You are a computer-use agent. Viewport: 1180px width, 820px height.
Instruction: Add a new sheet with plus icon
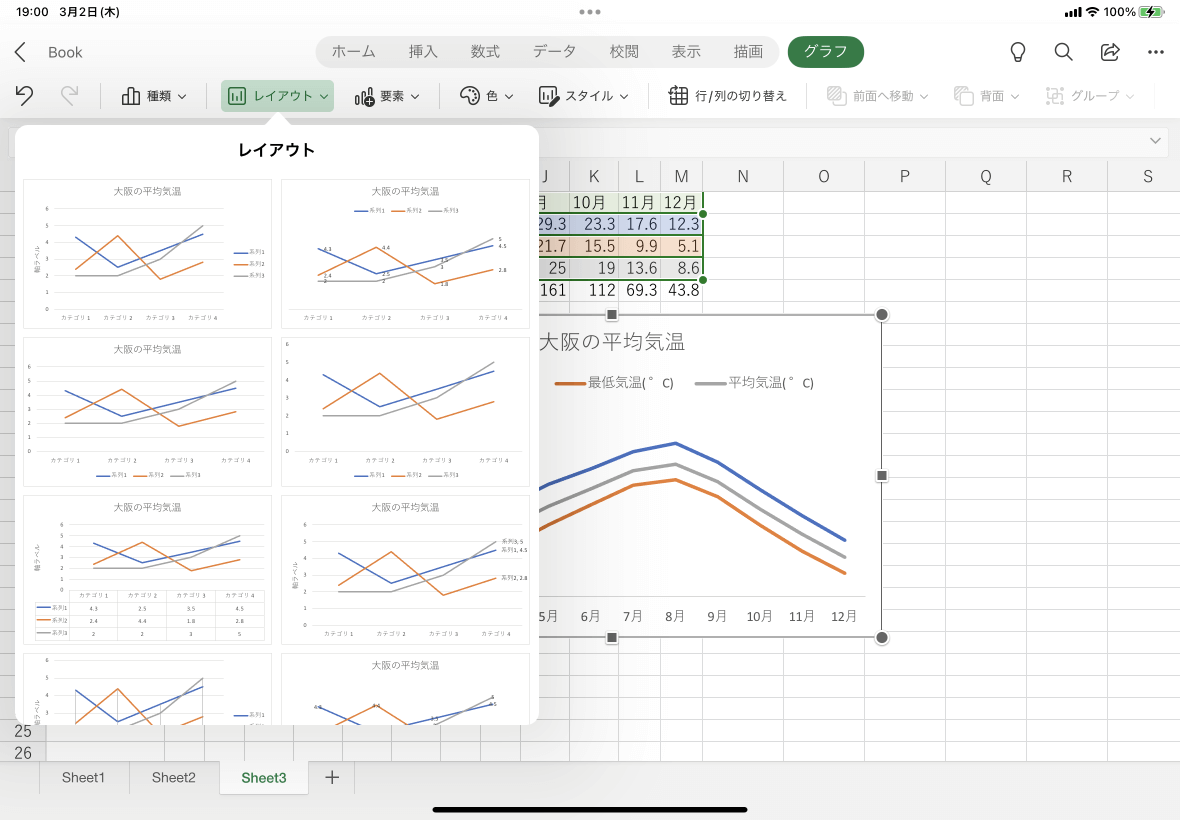pos(332,777)
